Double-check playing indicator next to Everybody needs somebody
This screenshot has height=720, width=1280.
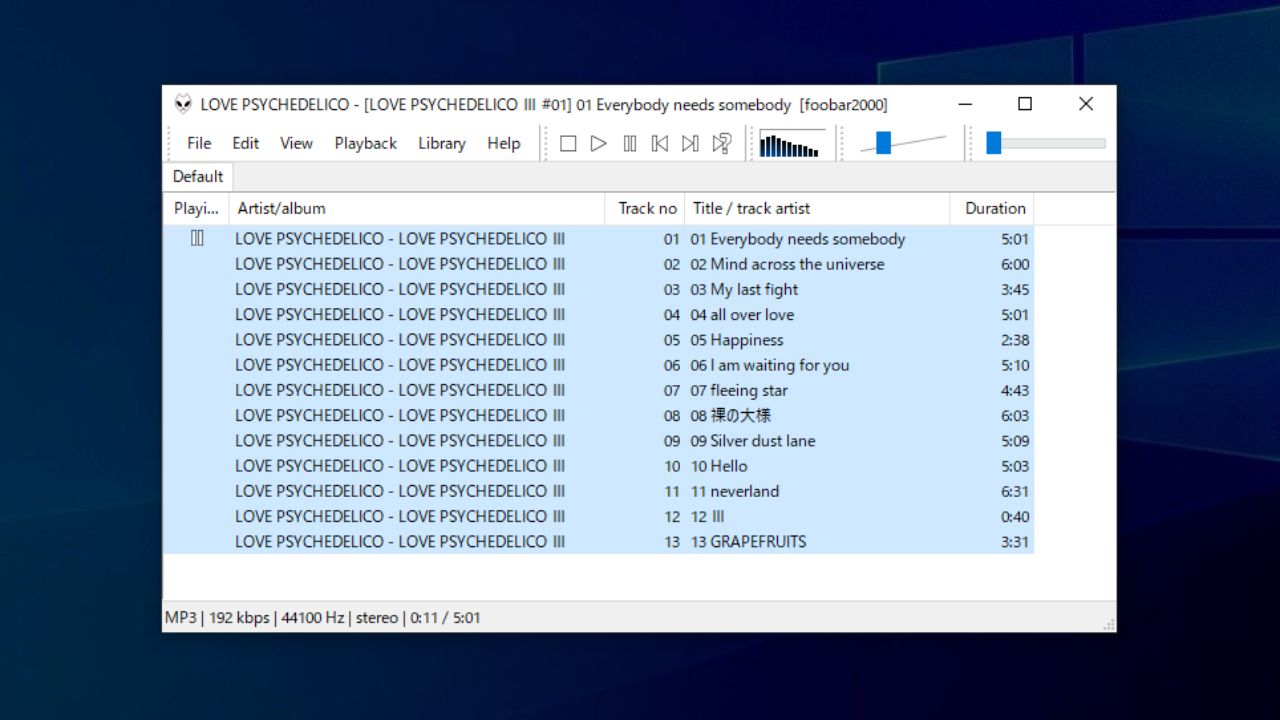(196, 238)
